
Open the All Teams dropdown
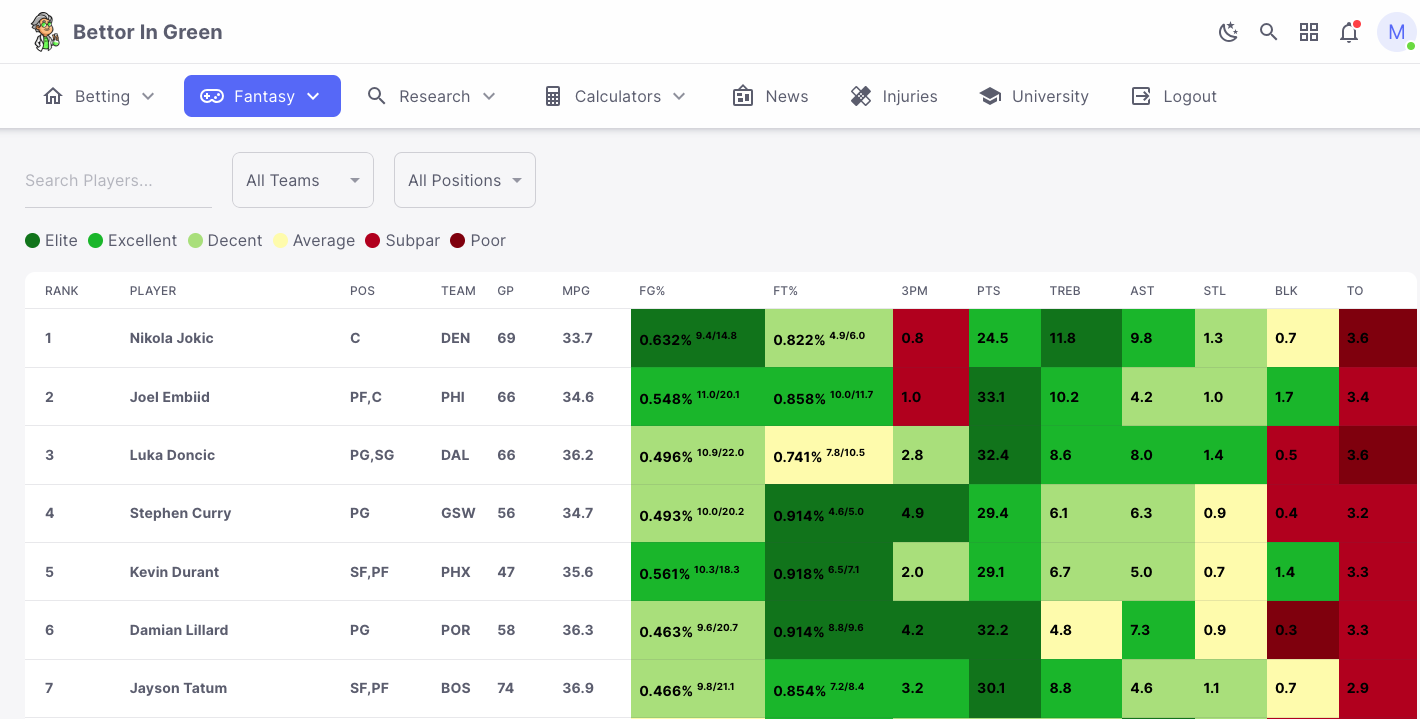click(303, 180)
